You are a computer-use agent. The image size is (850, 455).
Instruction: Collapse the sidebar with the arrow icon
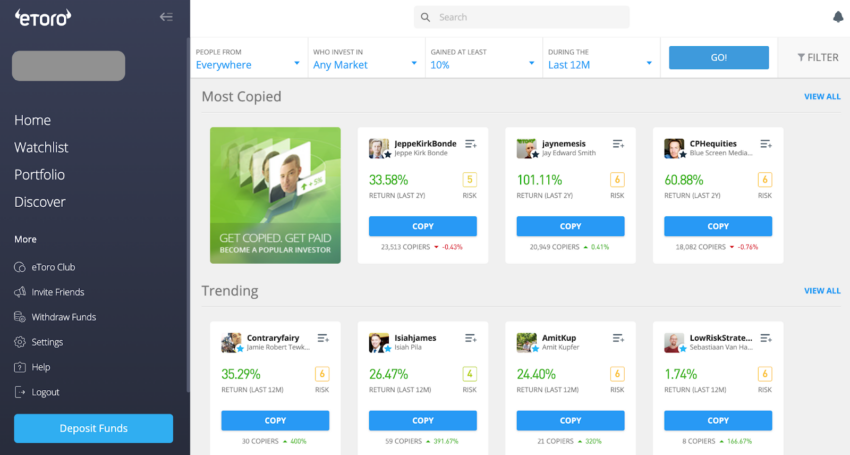[x=166, y=17]
